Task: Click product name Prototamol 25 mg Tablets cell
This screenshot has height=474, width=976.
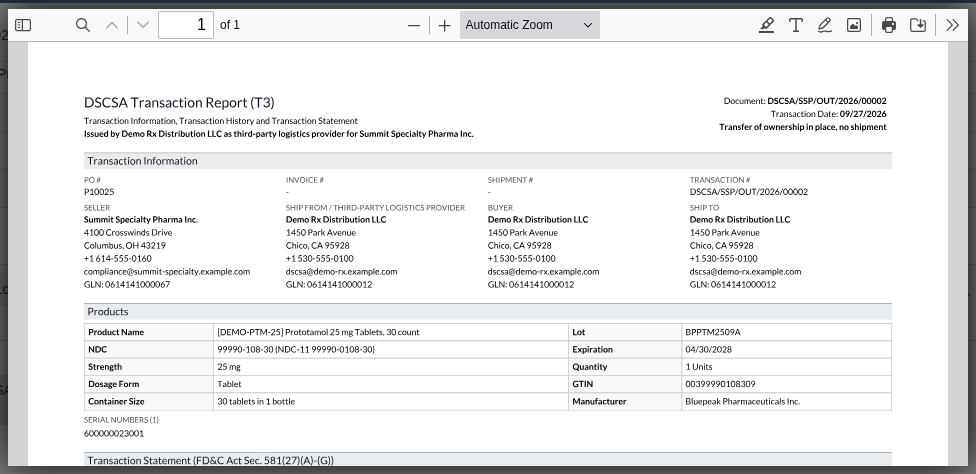Action: [390, 332]
